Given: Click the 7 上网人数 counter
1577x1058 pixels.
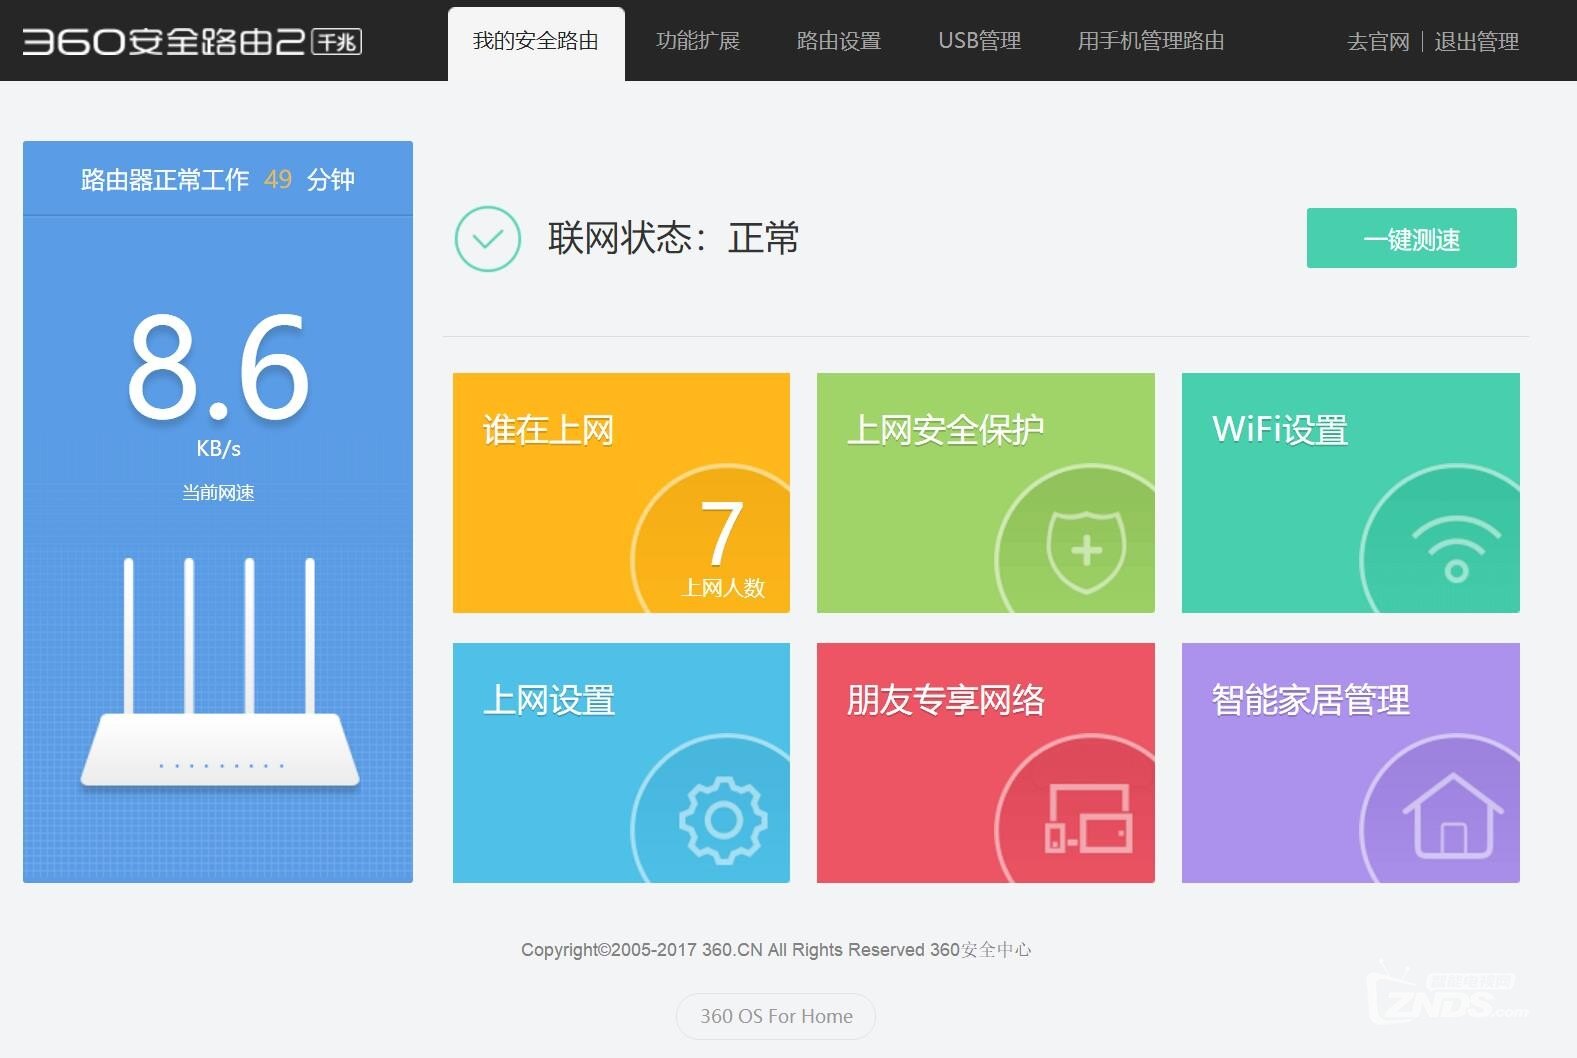Looking at the screenshot, I should point(723,548).
